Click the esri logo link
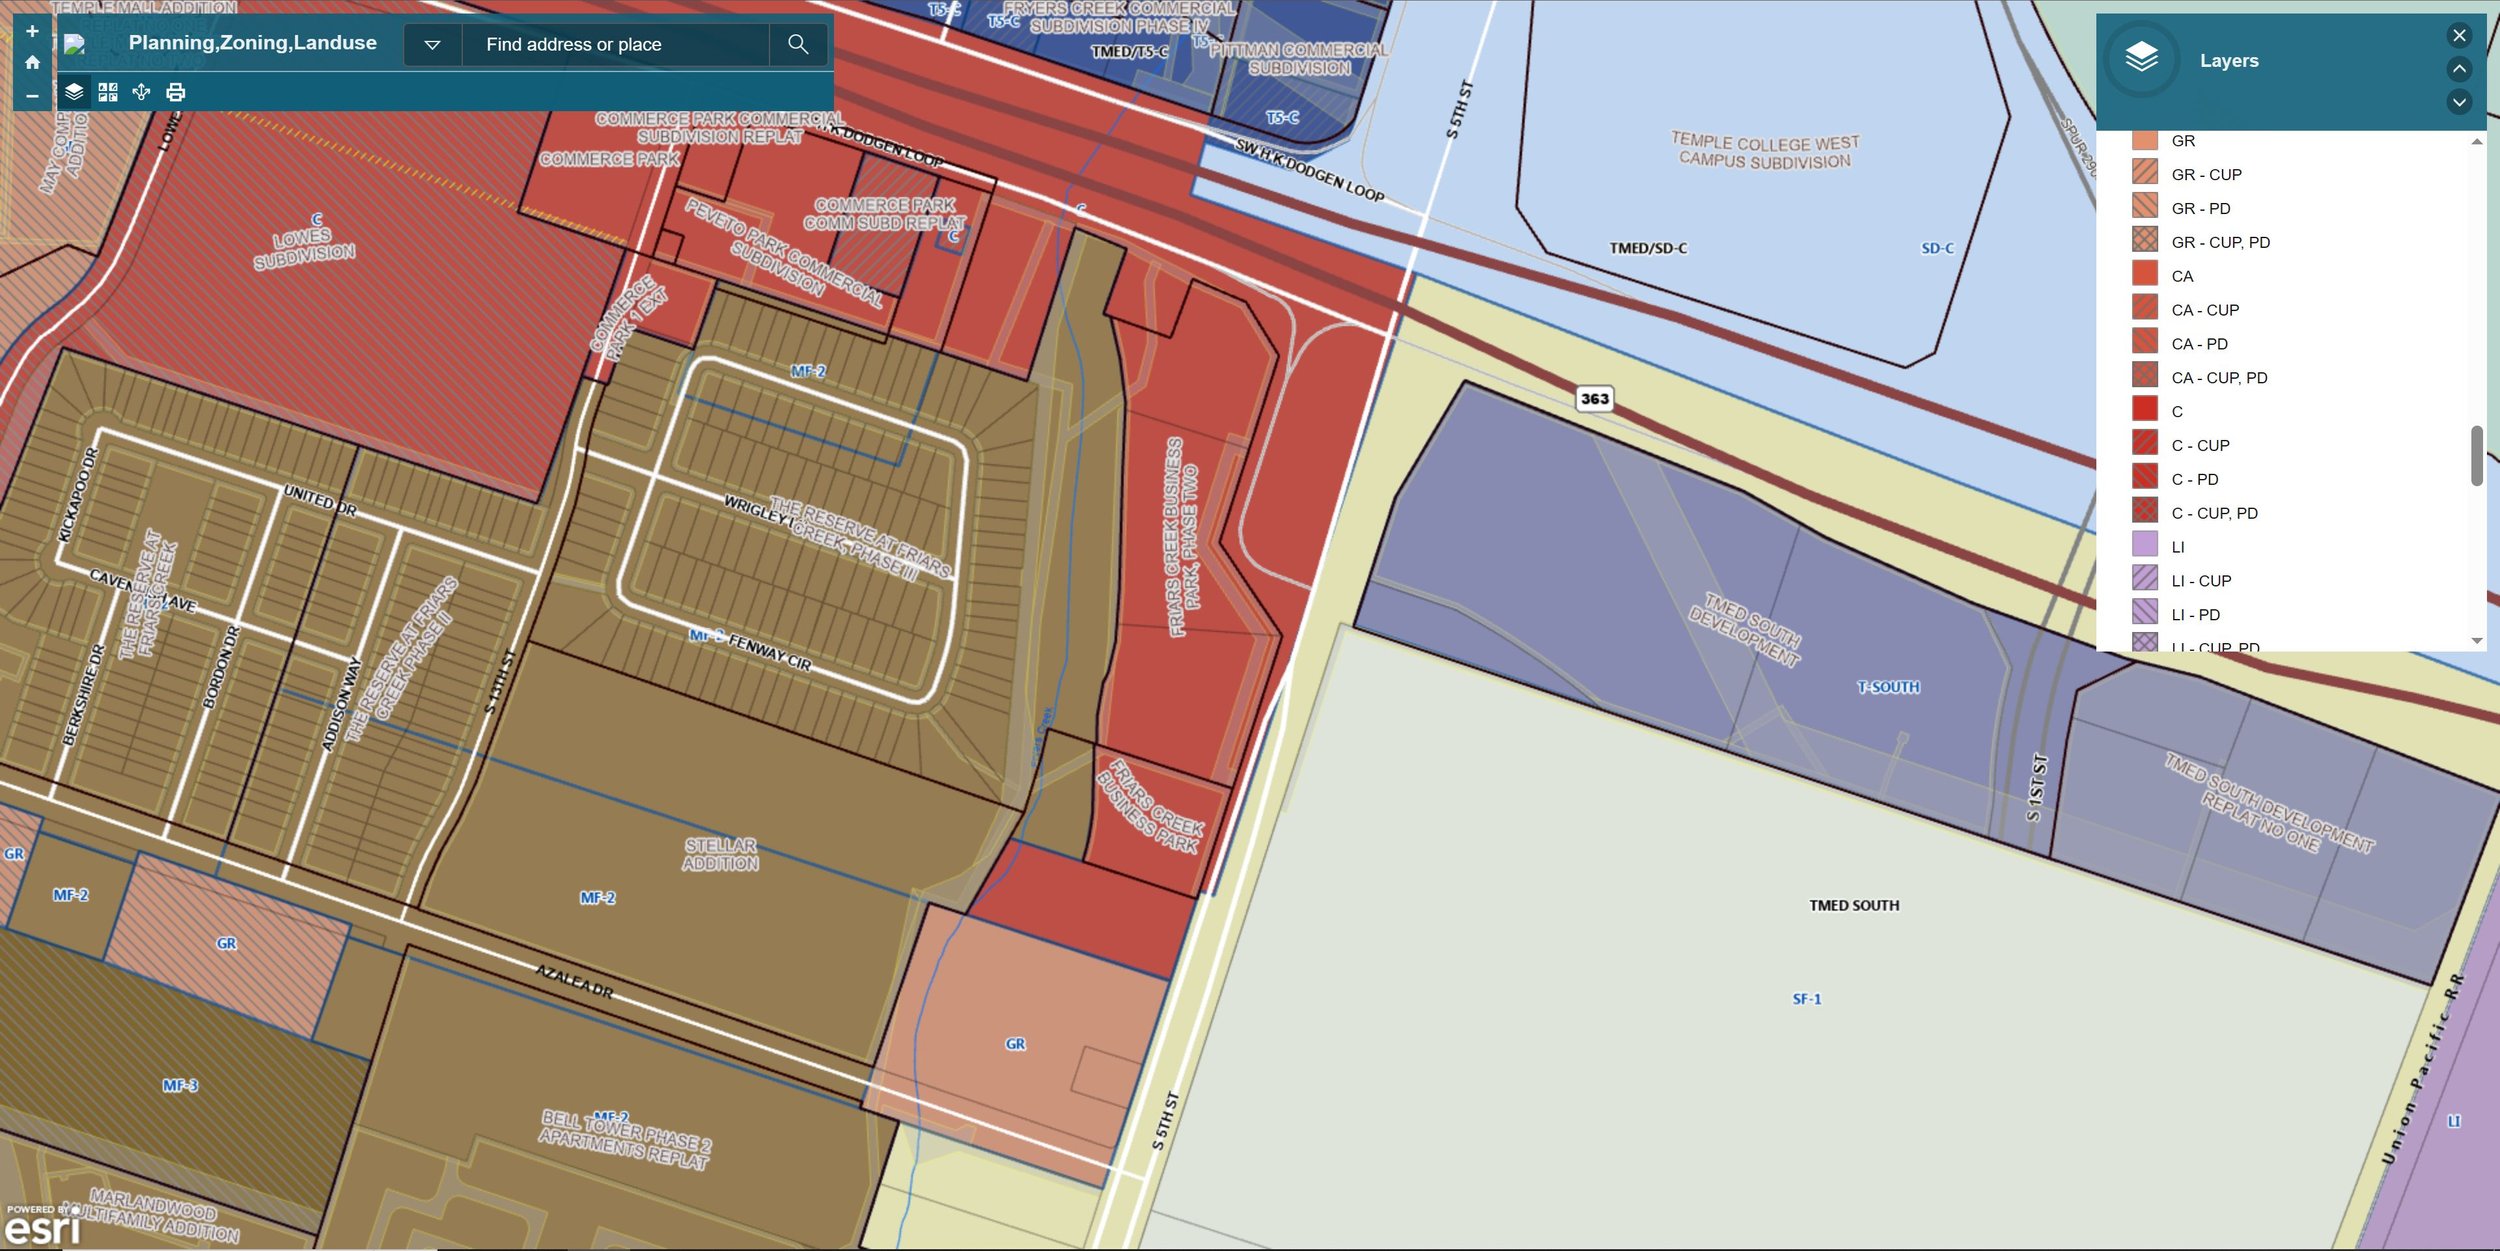Screen dimensions: 2500x1251 coord(41,1226)
